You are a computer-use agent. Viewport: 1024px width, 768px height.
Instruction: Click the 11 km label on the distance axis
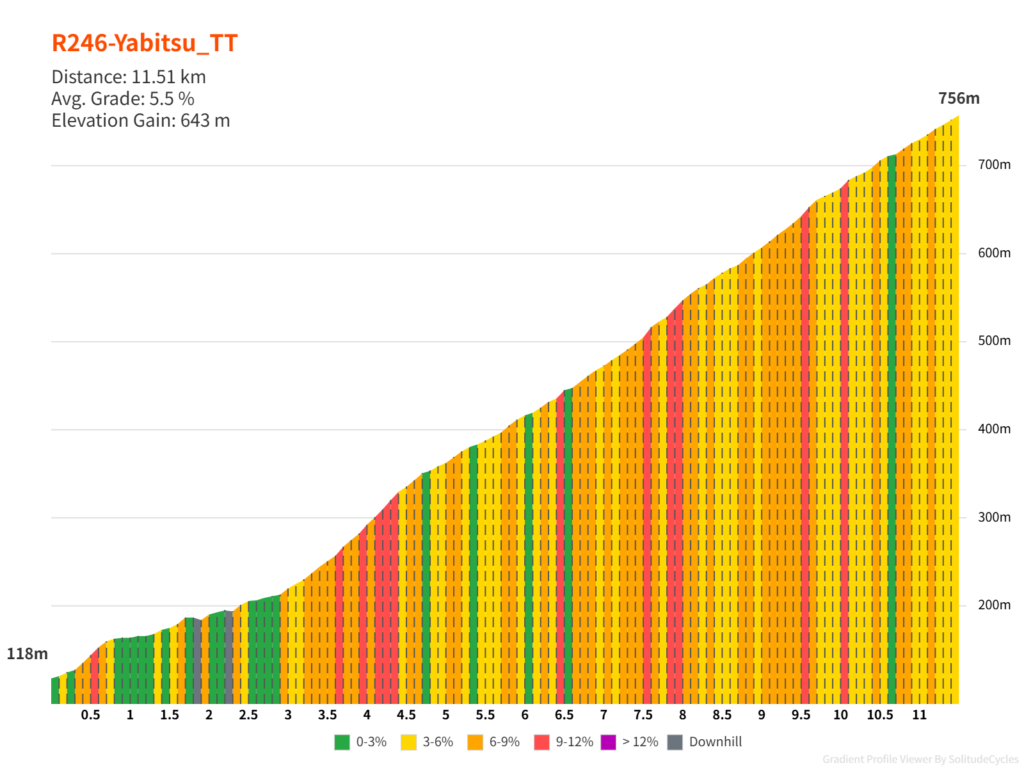[919, 715]
